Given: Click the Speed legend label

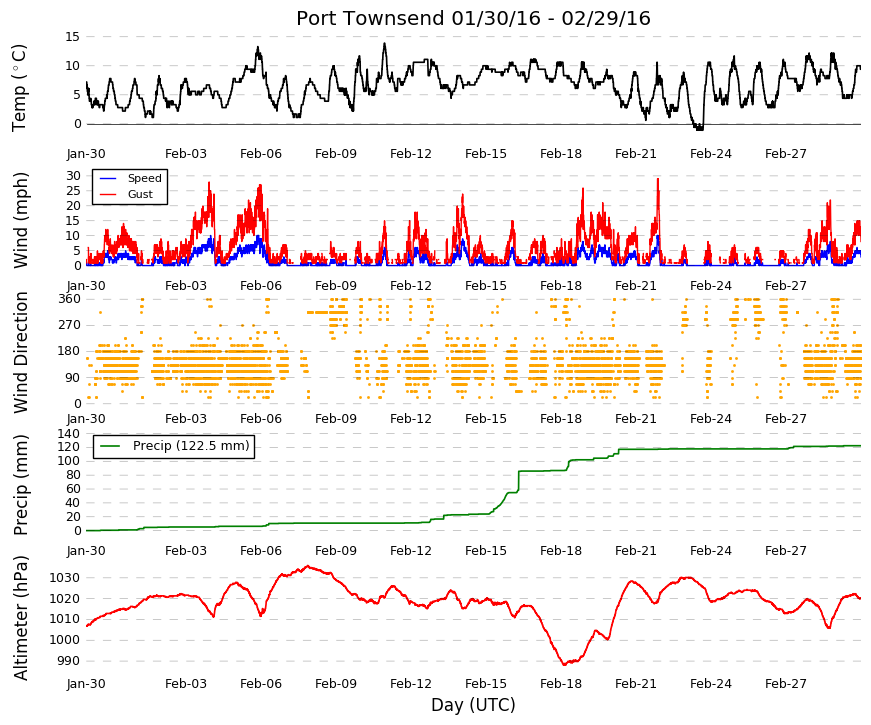Looking at the screenshot, I should (x=144, y=178).
